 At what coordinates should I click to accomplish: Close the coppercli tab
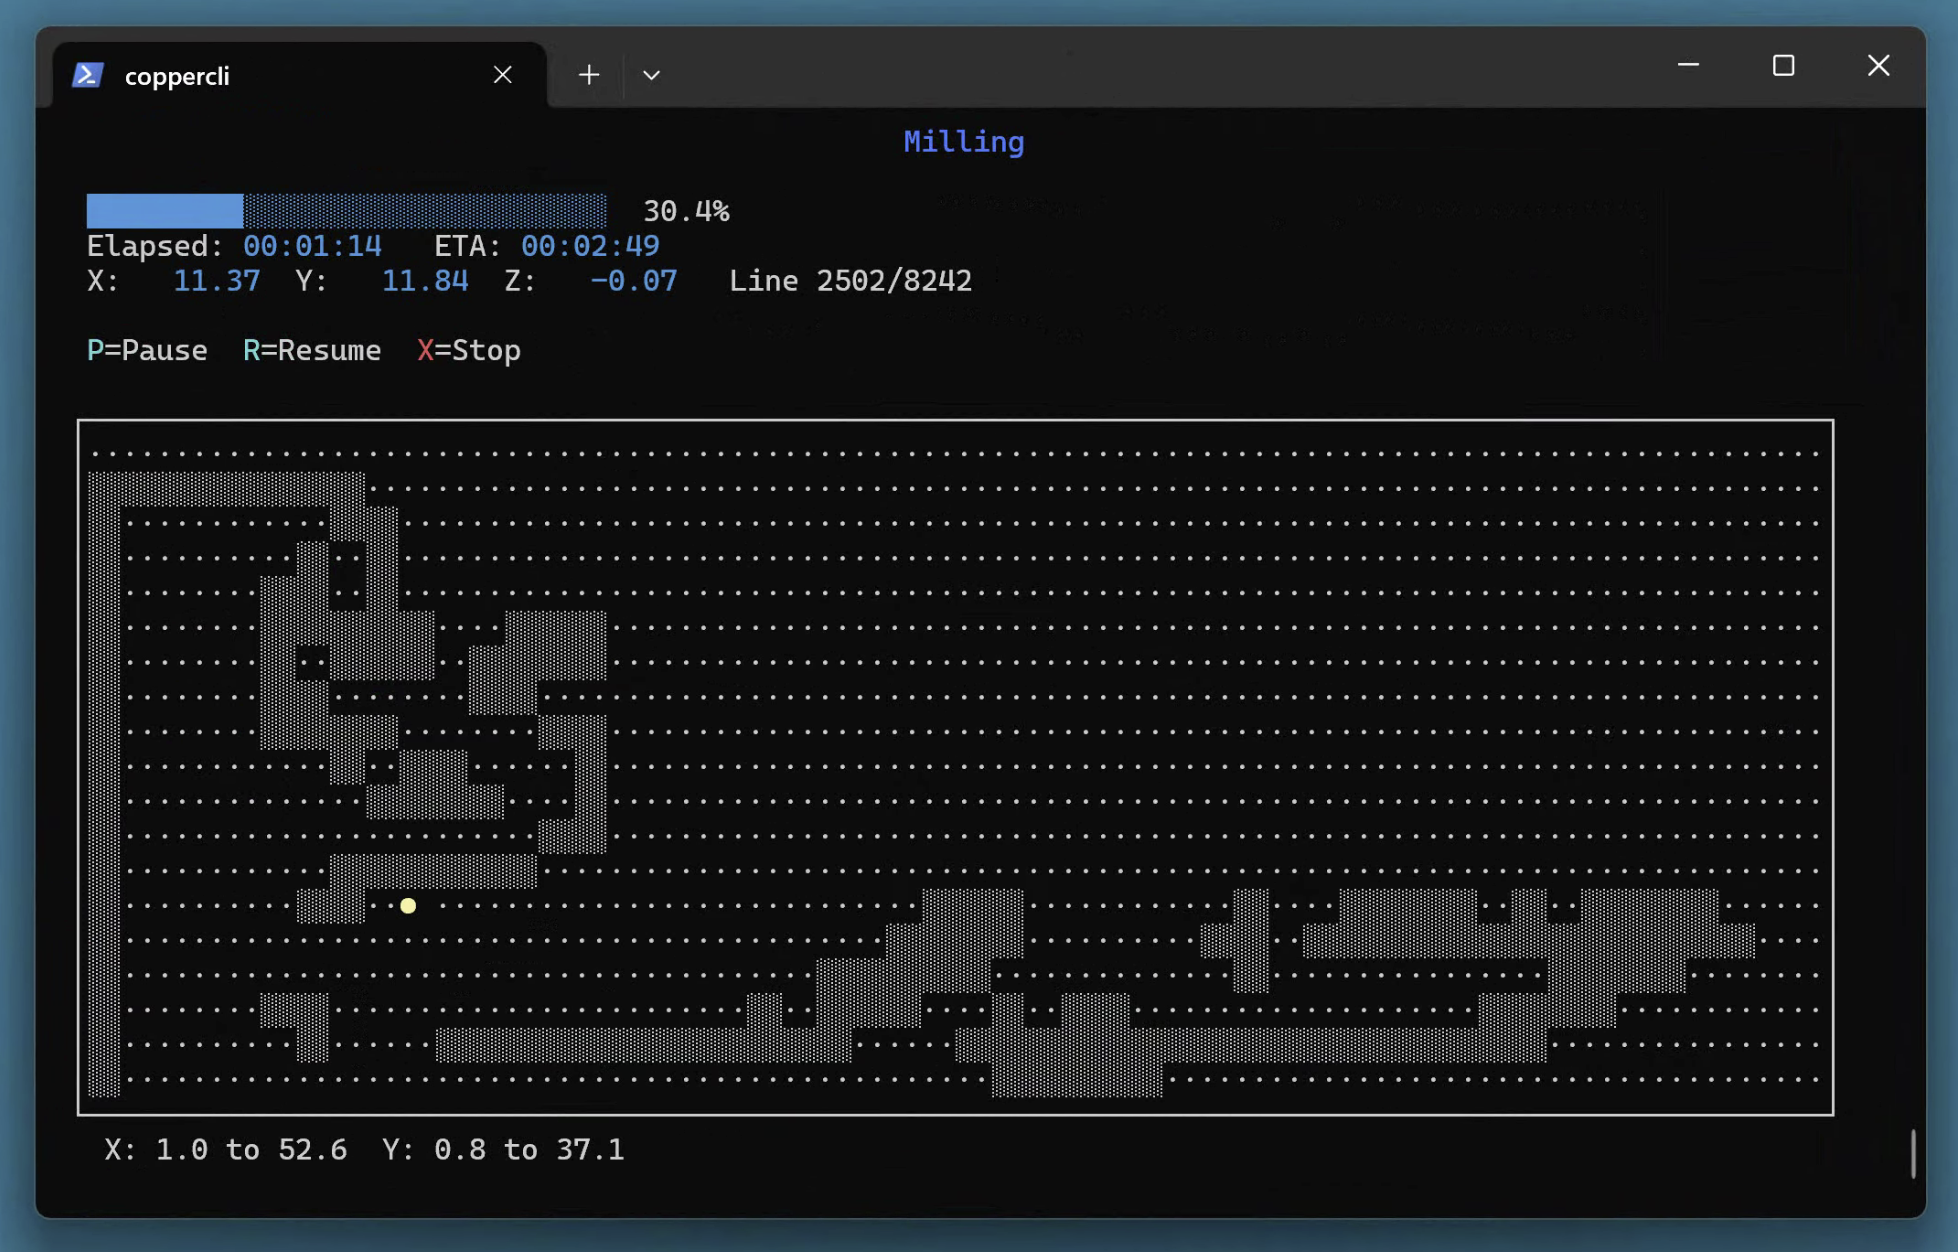click(502, 75)
